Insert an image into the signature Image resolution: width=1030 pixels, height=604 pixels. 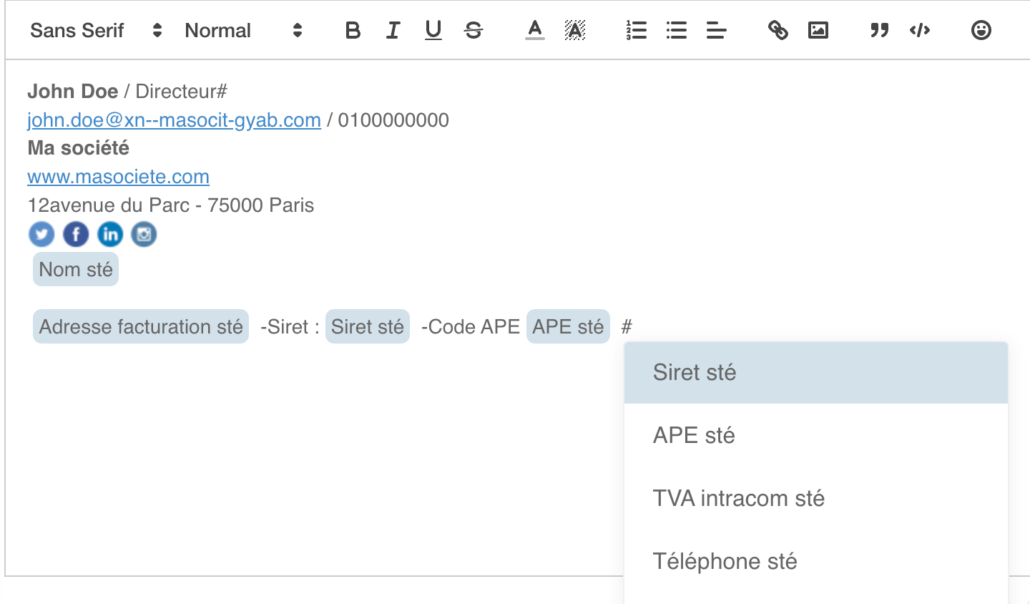818,31
